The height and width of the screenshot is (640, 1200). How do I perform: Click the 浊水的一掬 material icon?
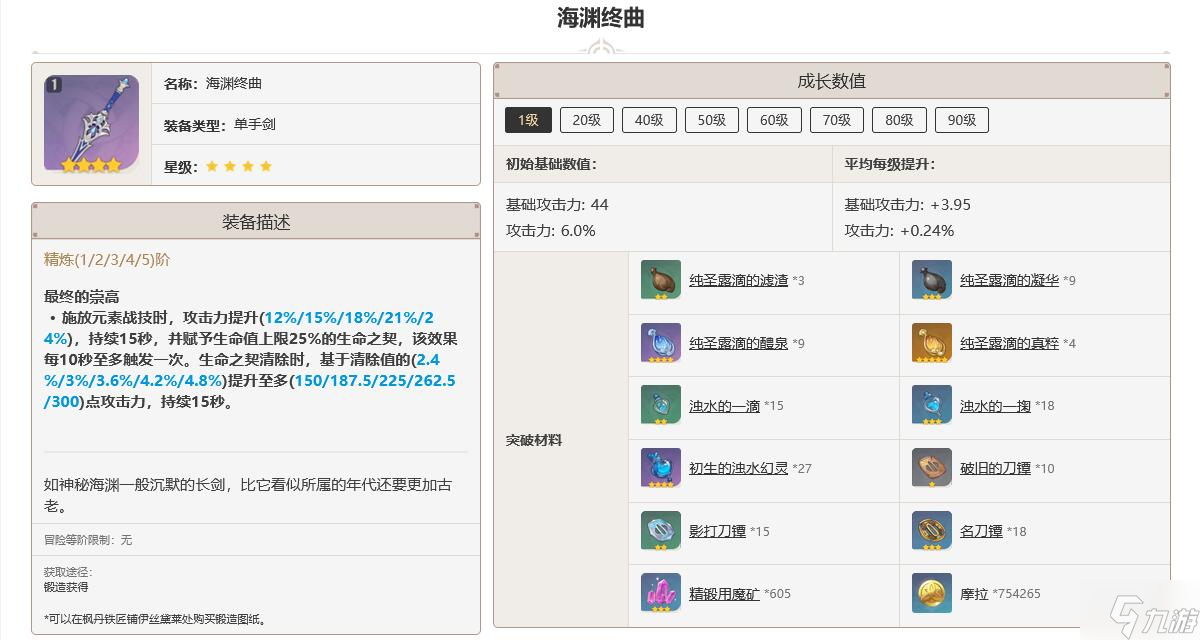[x=932, y=405]
